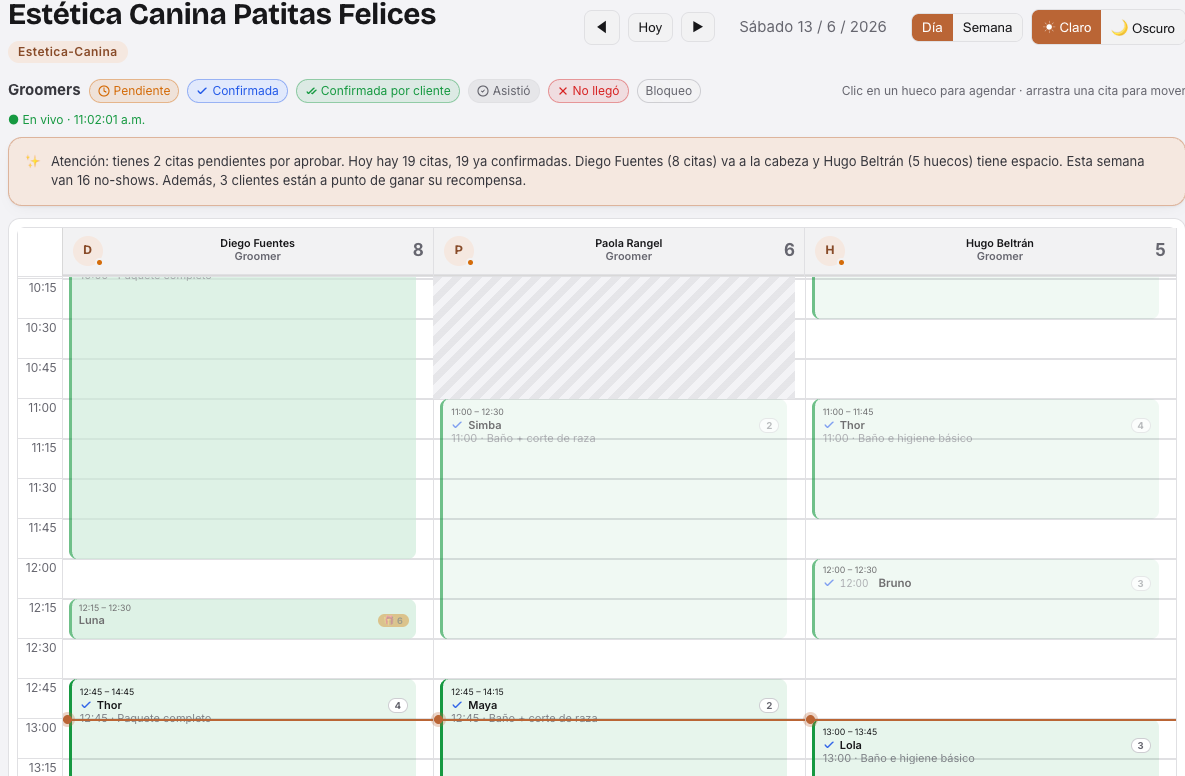Jump to today with Hoy button
Screen dimensions: 1185x776
(x=650, y=28)
